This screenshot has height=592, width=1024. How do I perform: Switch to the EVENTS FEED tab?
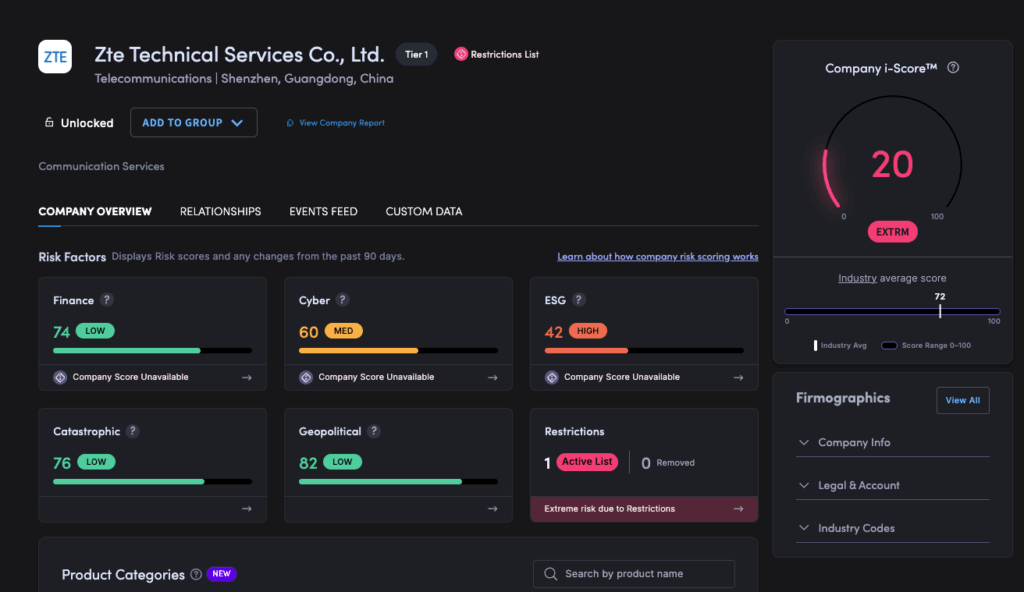pyautogui.click(x=323, y=212)
